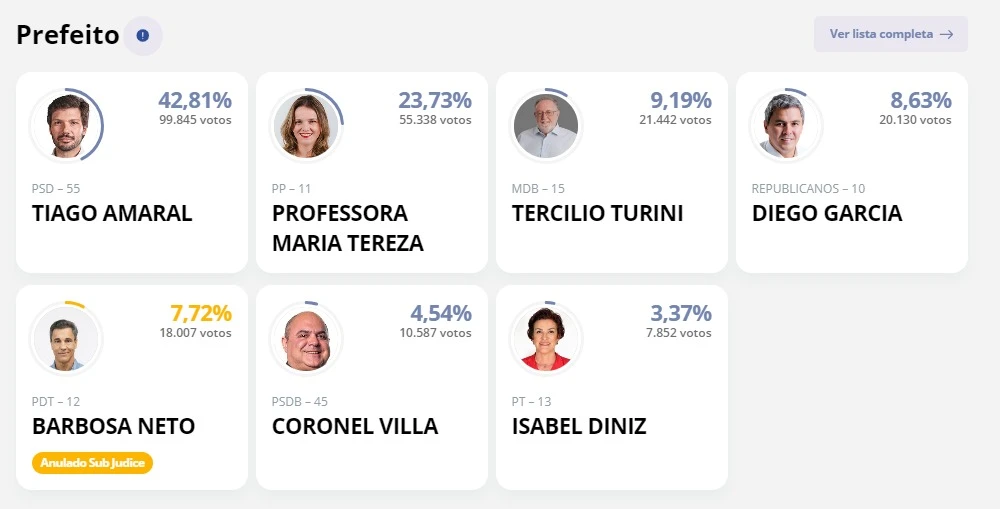Viewport: 1000px width, 509px height.
Task: Select the ISABEL DINIZ name
Action: 579,426
